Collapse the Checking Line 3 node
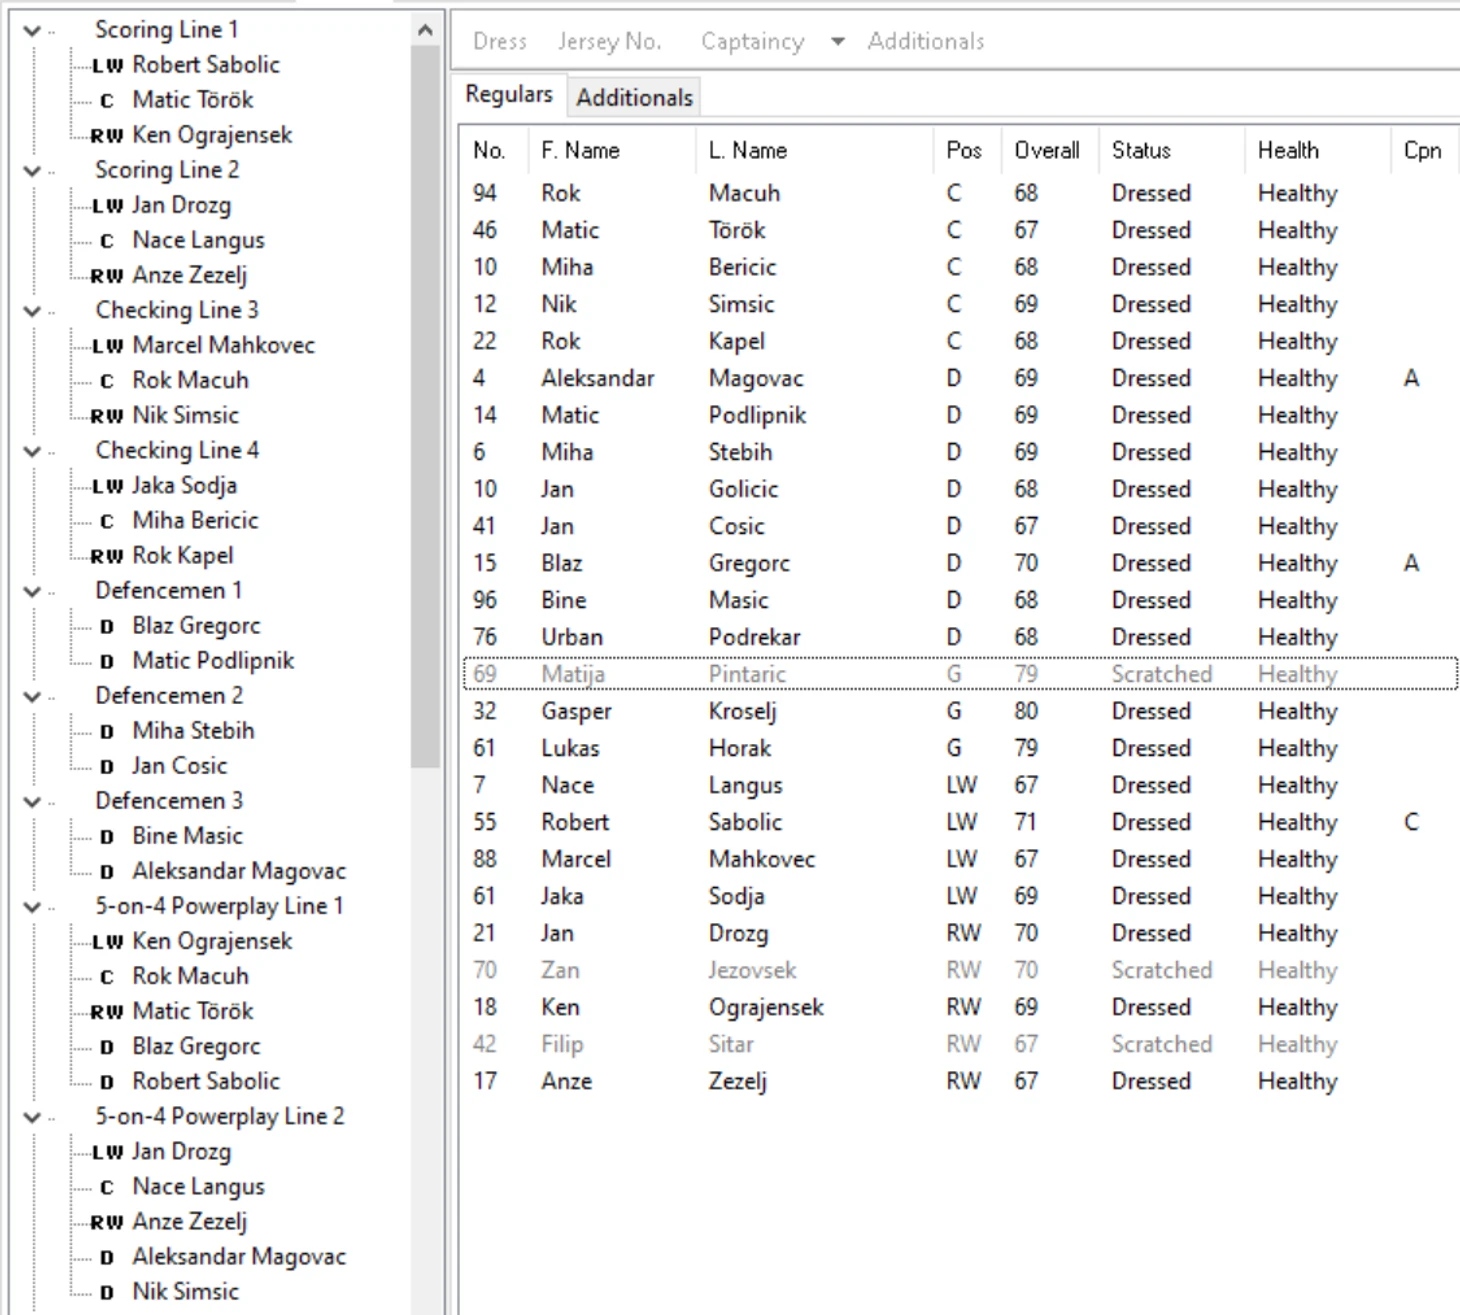The image size is (1460, 1315). pyautogui.click(x=32, y=311)
